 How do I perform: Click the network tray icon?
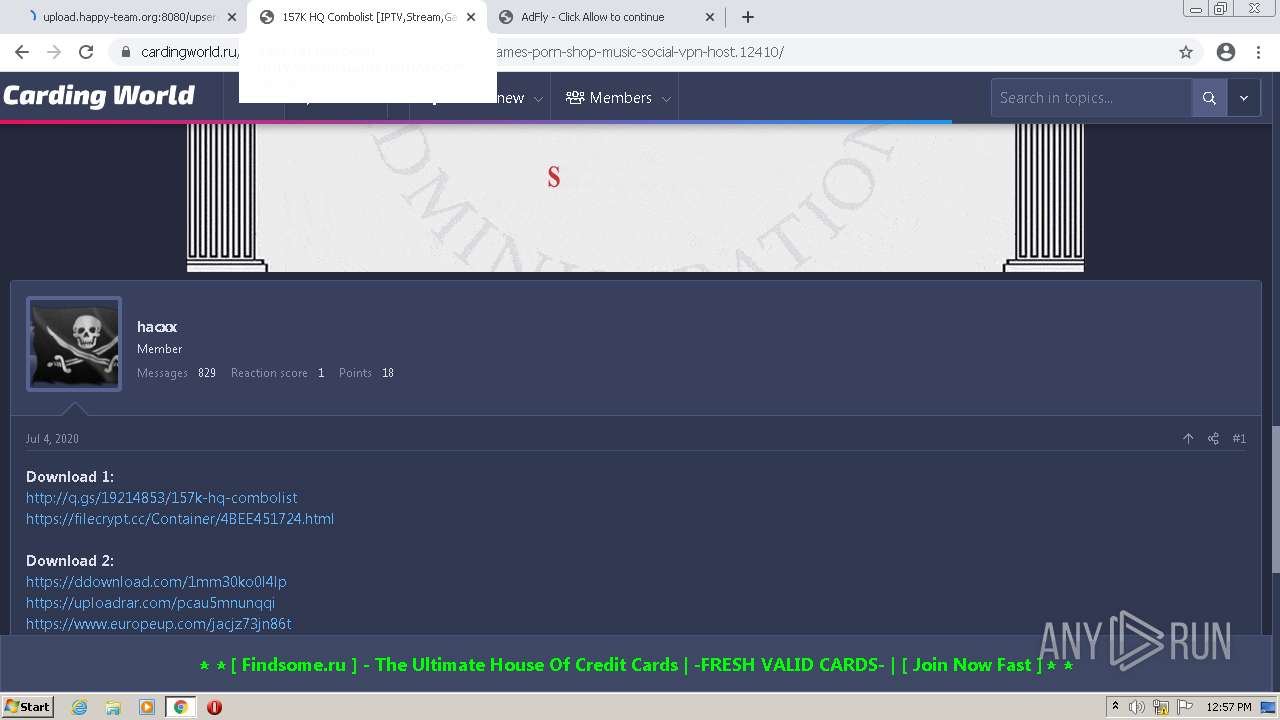point(1160,707)
